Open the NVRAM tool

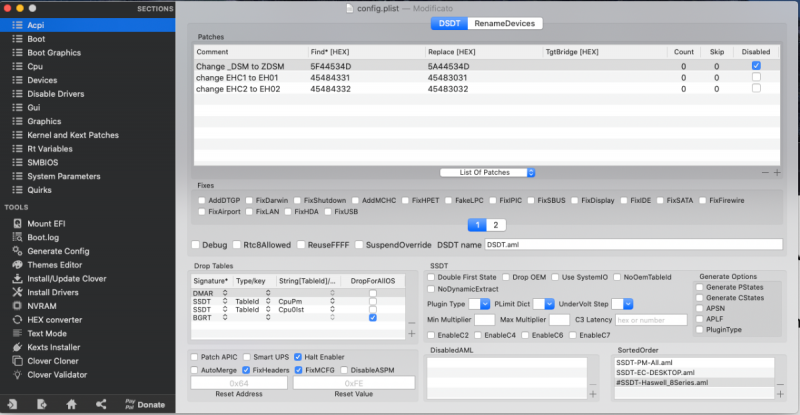44,306
